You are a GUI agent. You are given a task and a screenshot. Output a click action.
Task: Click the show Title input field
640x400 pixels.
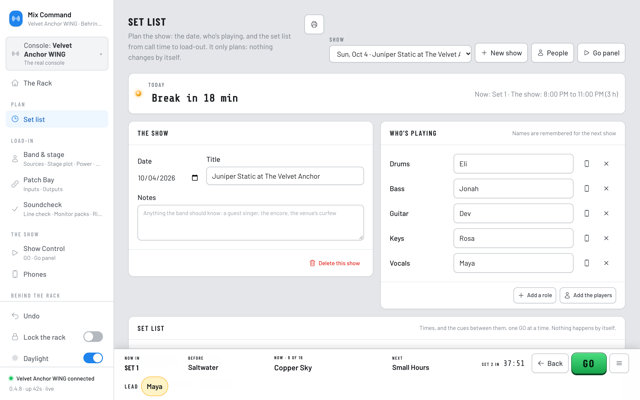point(285,176)
